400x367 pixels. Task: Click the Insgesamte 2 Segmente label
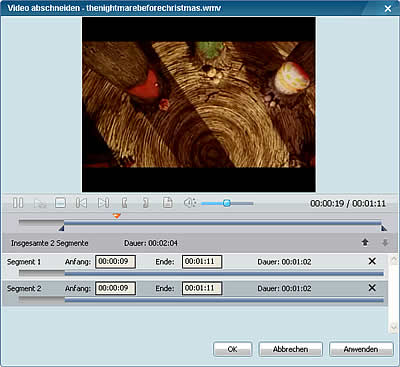click(x=50, y=243)
